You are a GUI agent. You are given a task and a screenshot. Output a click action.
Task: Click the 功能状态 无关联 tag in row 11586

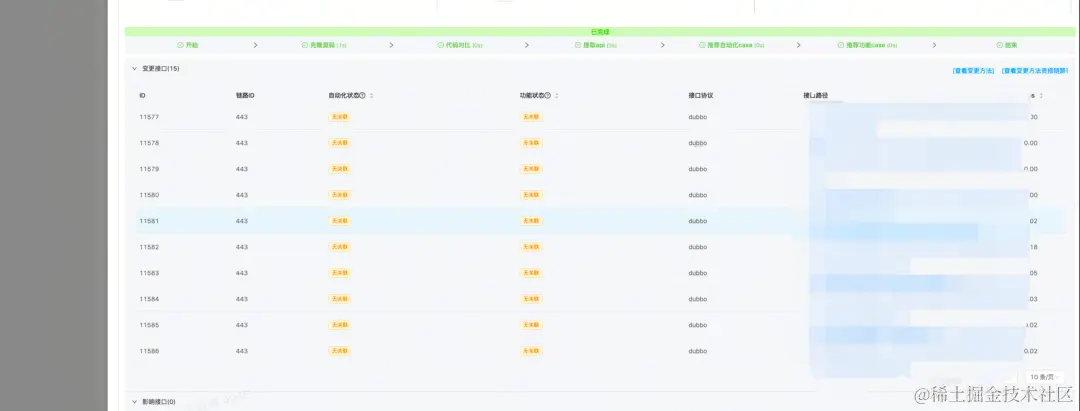531,351
